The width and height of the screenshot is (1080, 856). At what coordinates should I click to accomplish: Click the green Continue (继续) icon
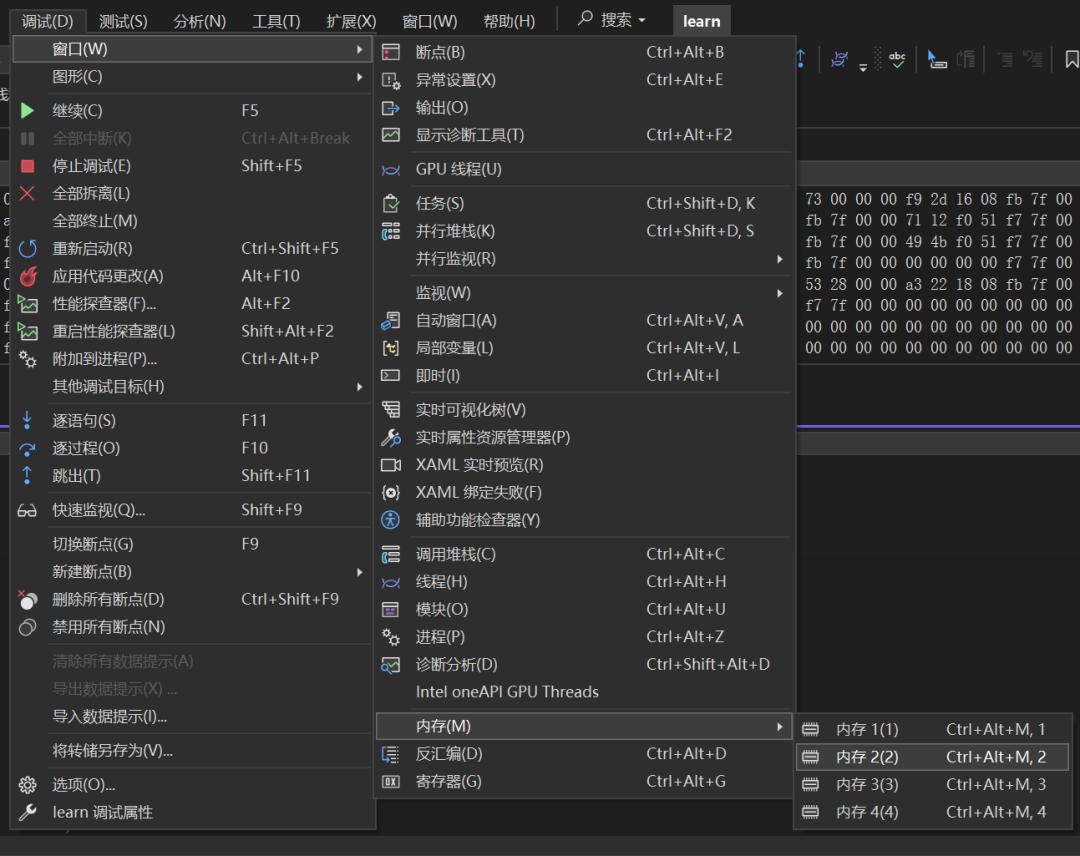pos(28,111)
